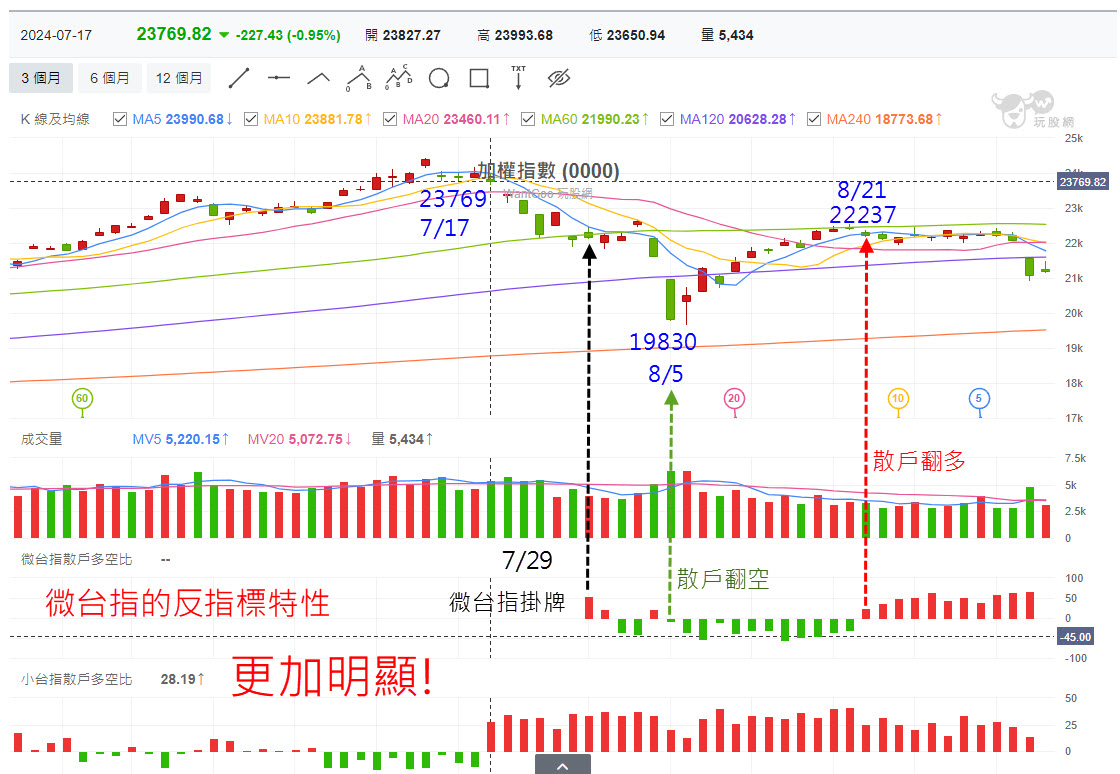The height and width of the screenshot is (774, 1120).
Task: Select the trend line drawing tool
Action: tap(239, 78)
